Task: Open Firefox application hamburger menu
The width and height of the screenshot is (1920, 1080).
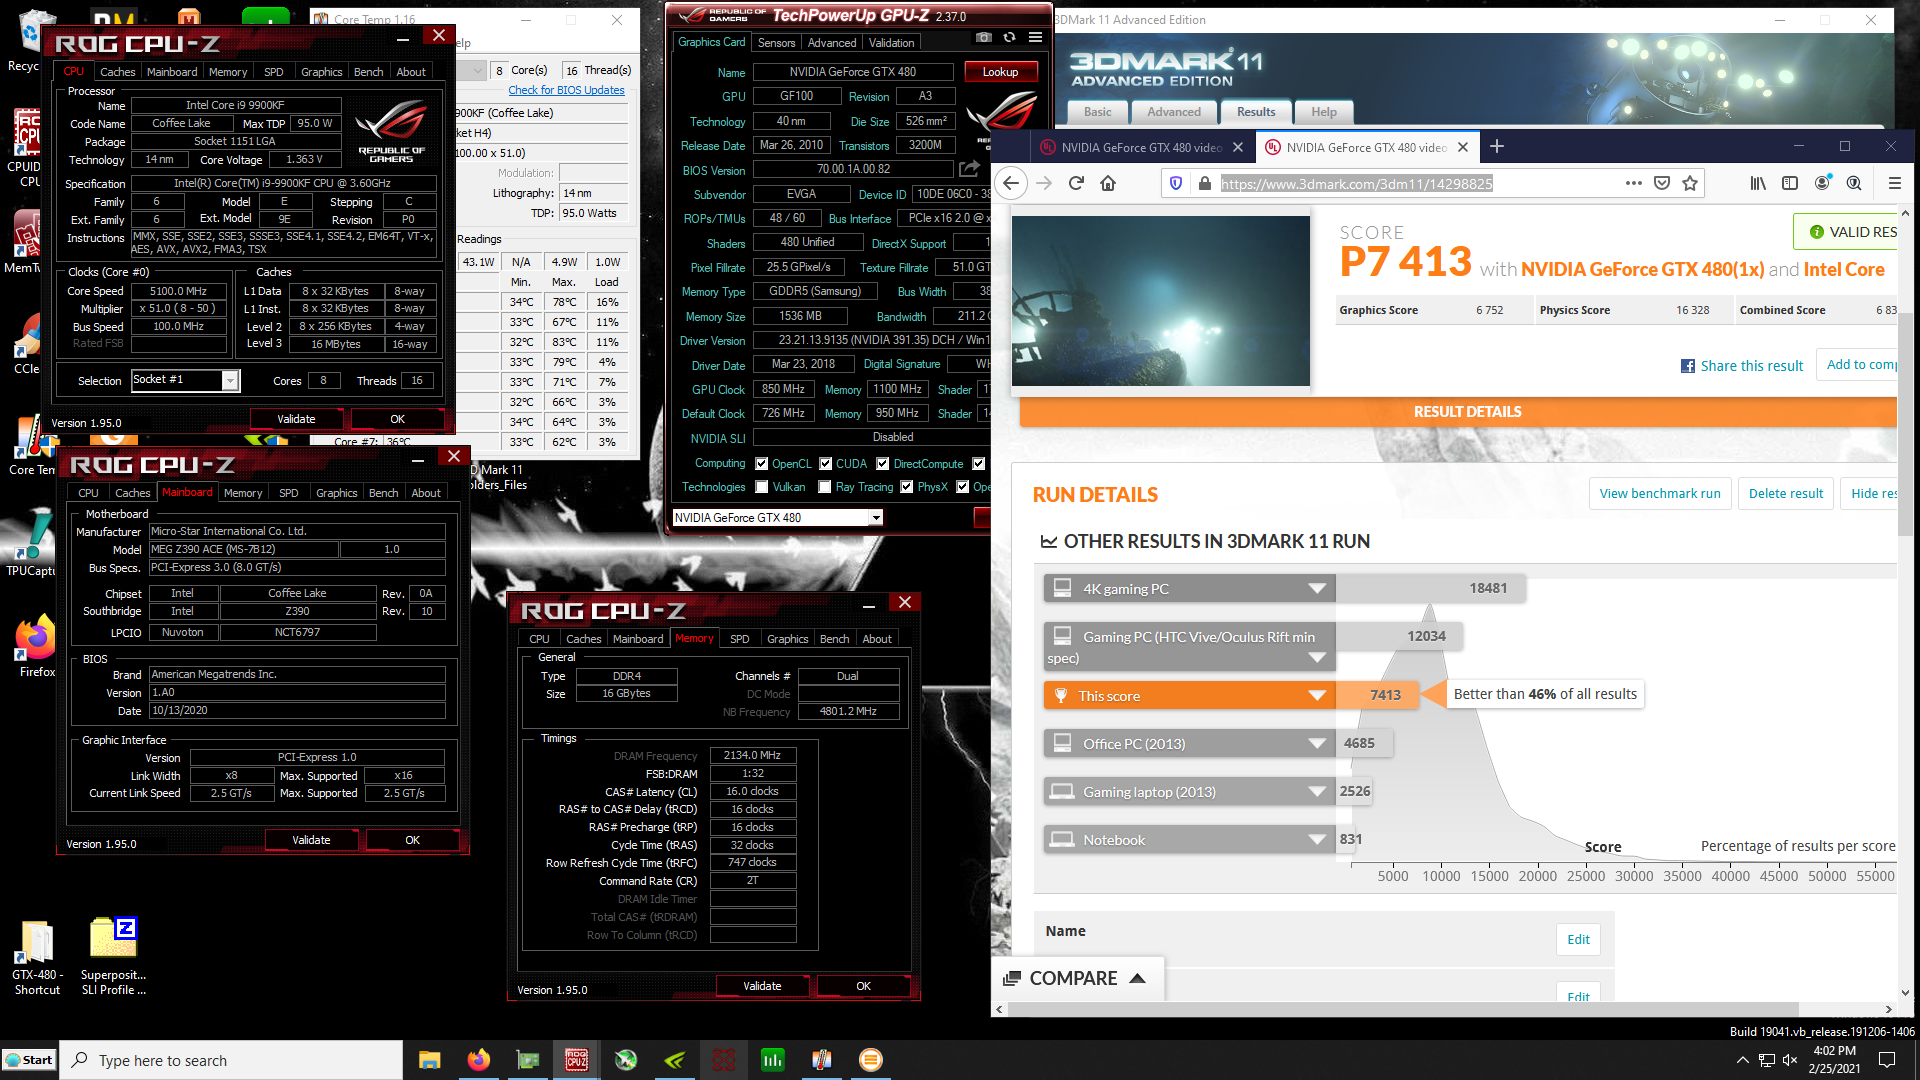Action: coord(1894,183)
